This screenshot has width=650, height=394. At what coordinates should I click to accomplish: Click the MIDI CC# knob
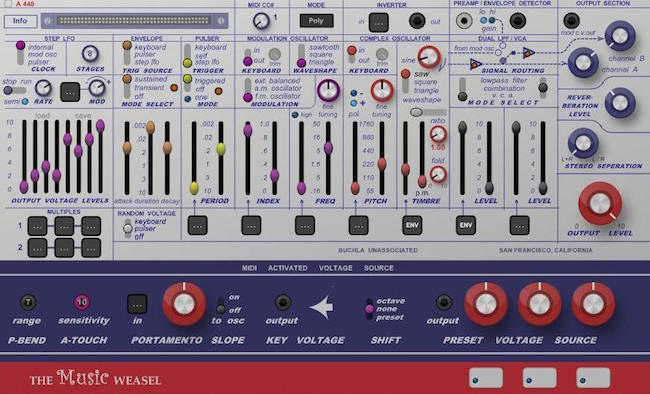261,20
